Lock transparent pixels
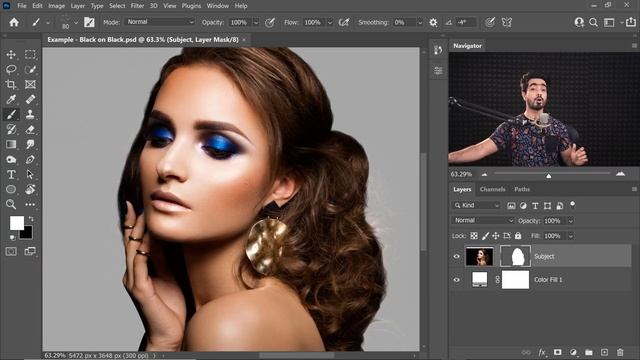 coord(474,236)
